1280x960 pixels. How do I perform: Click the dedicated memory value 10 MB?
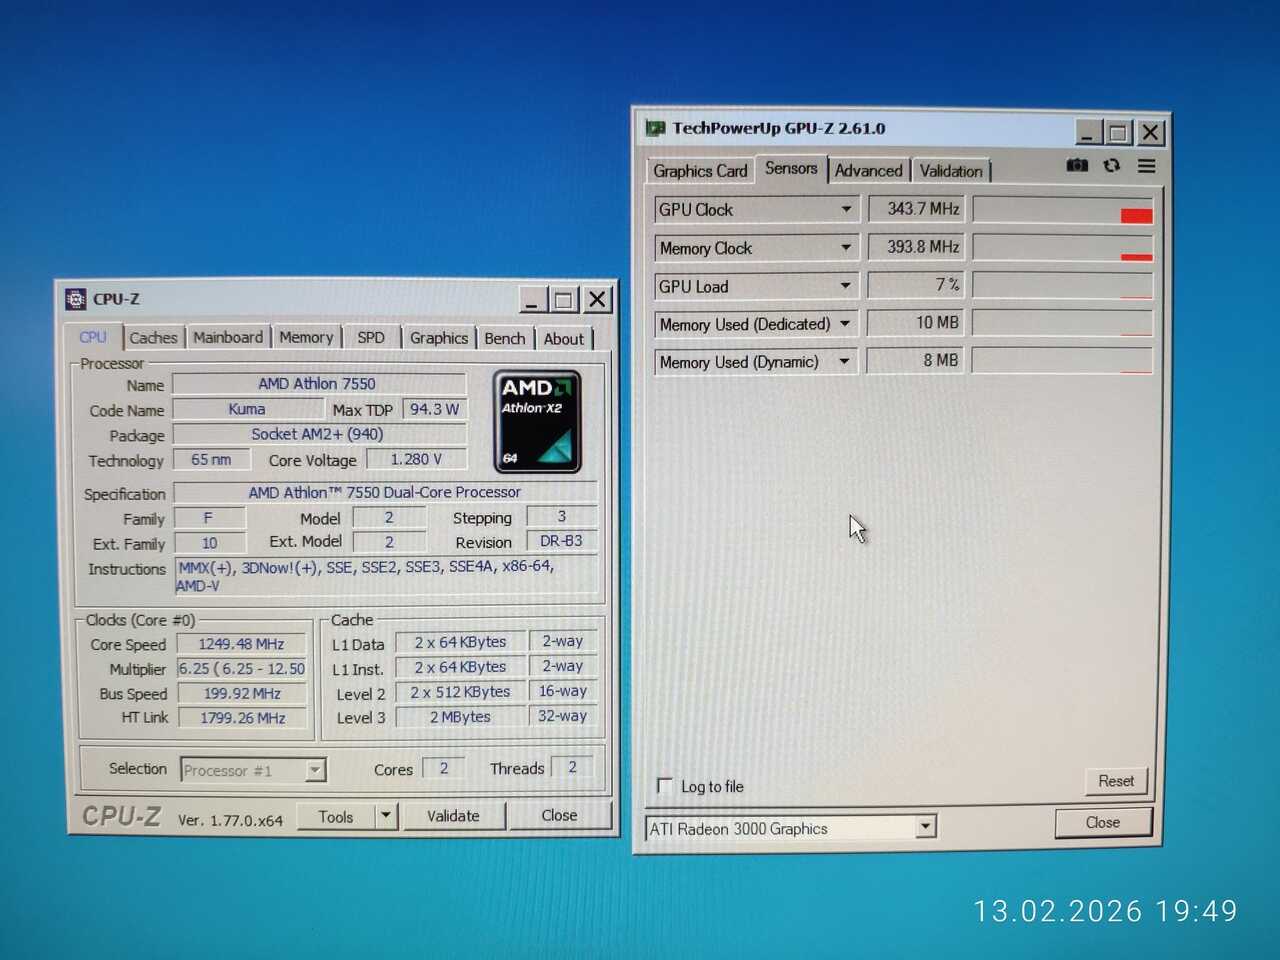[x=916, y=322]
